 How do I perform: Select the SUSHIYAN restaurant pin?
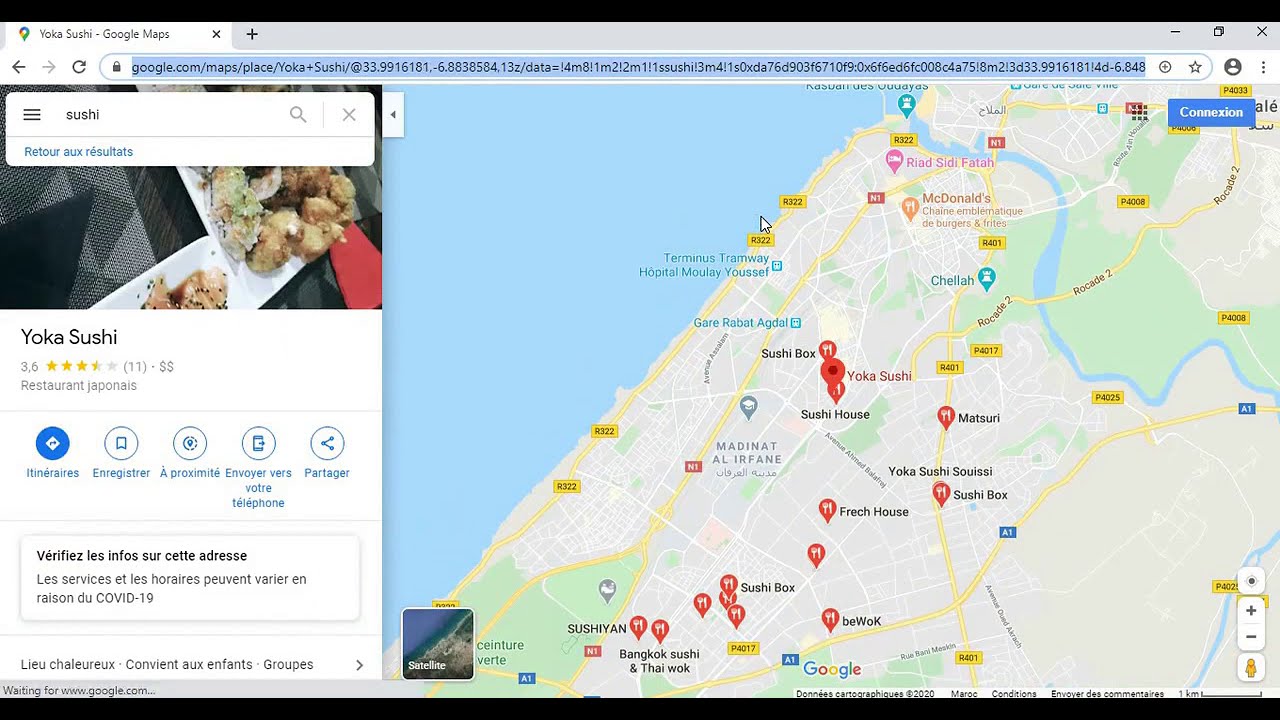(638, 627)
